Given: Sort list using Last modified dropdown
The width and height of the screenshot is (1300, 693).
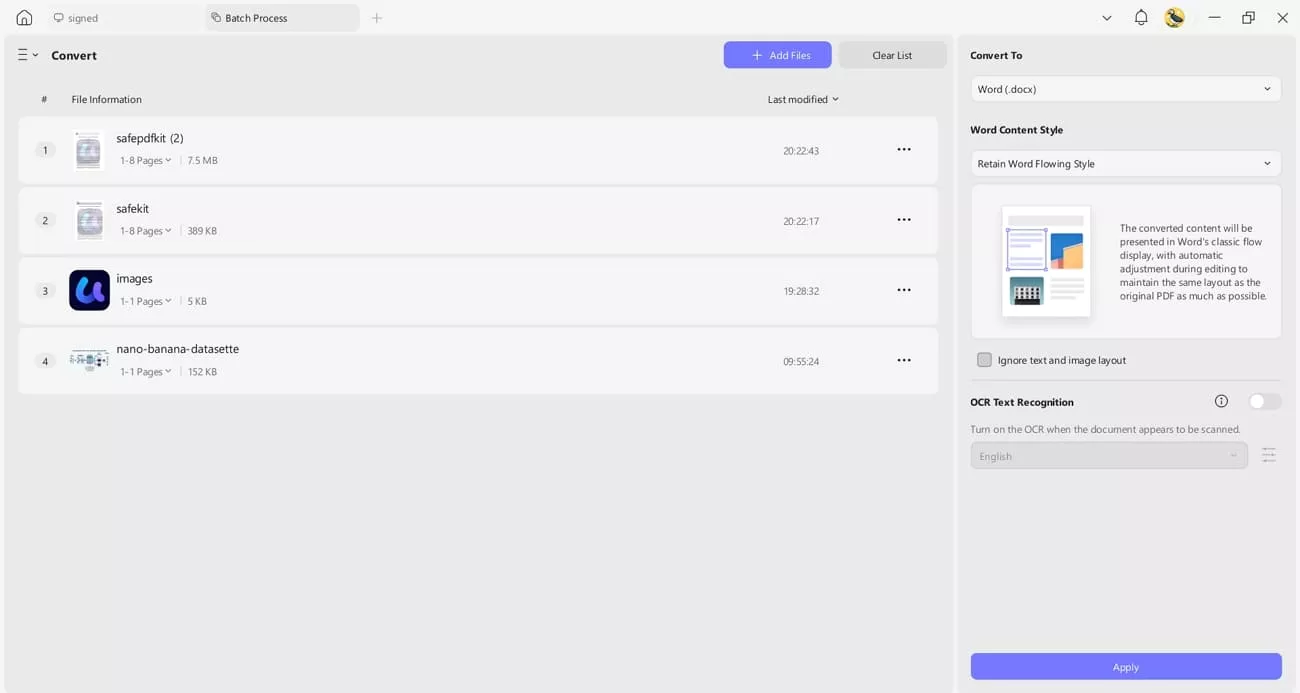Looking at the screenshot, I should pyautogui.click(x=802, y=99).
